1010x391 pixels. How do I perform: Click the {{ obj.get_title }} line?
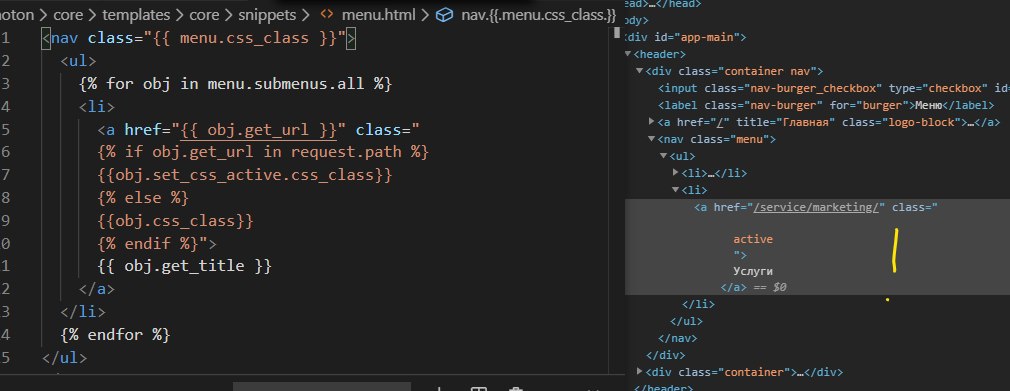pyautogui.click(x=185, y=265)
